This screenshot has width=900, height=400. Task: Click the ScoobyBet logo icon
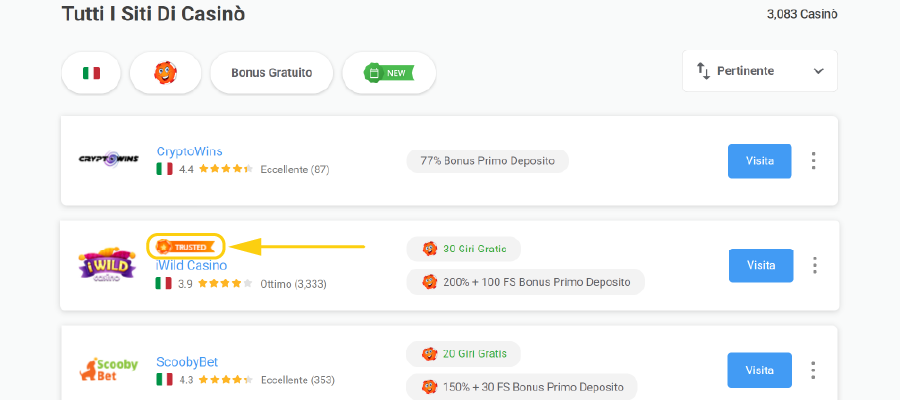[x=108, y=370]
